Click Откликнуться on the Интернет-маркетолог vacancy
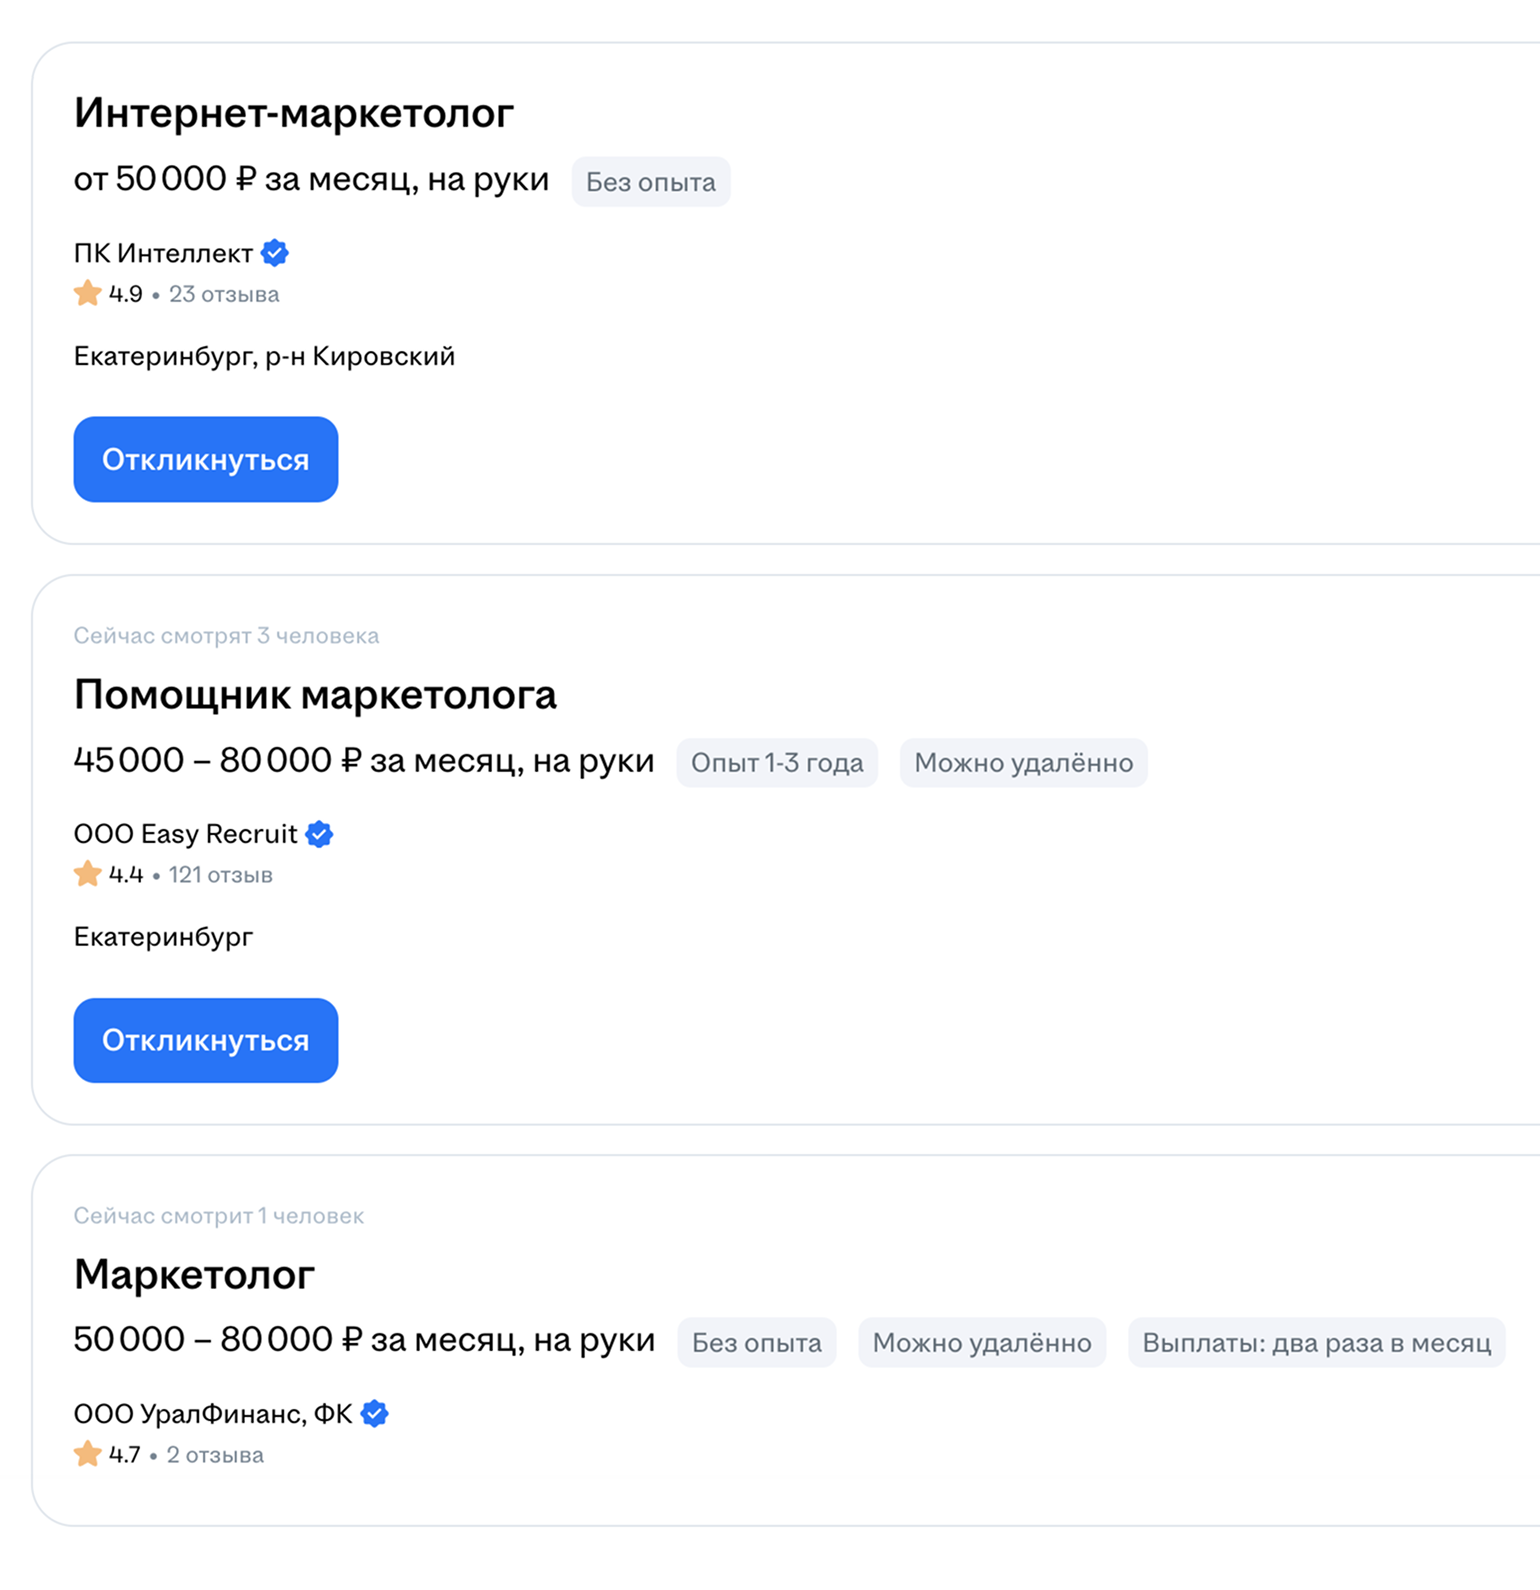The image size is (1540, 1590). click(x=205, y=459)
